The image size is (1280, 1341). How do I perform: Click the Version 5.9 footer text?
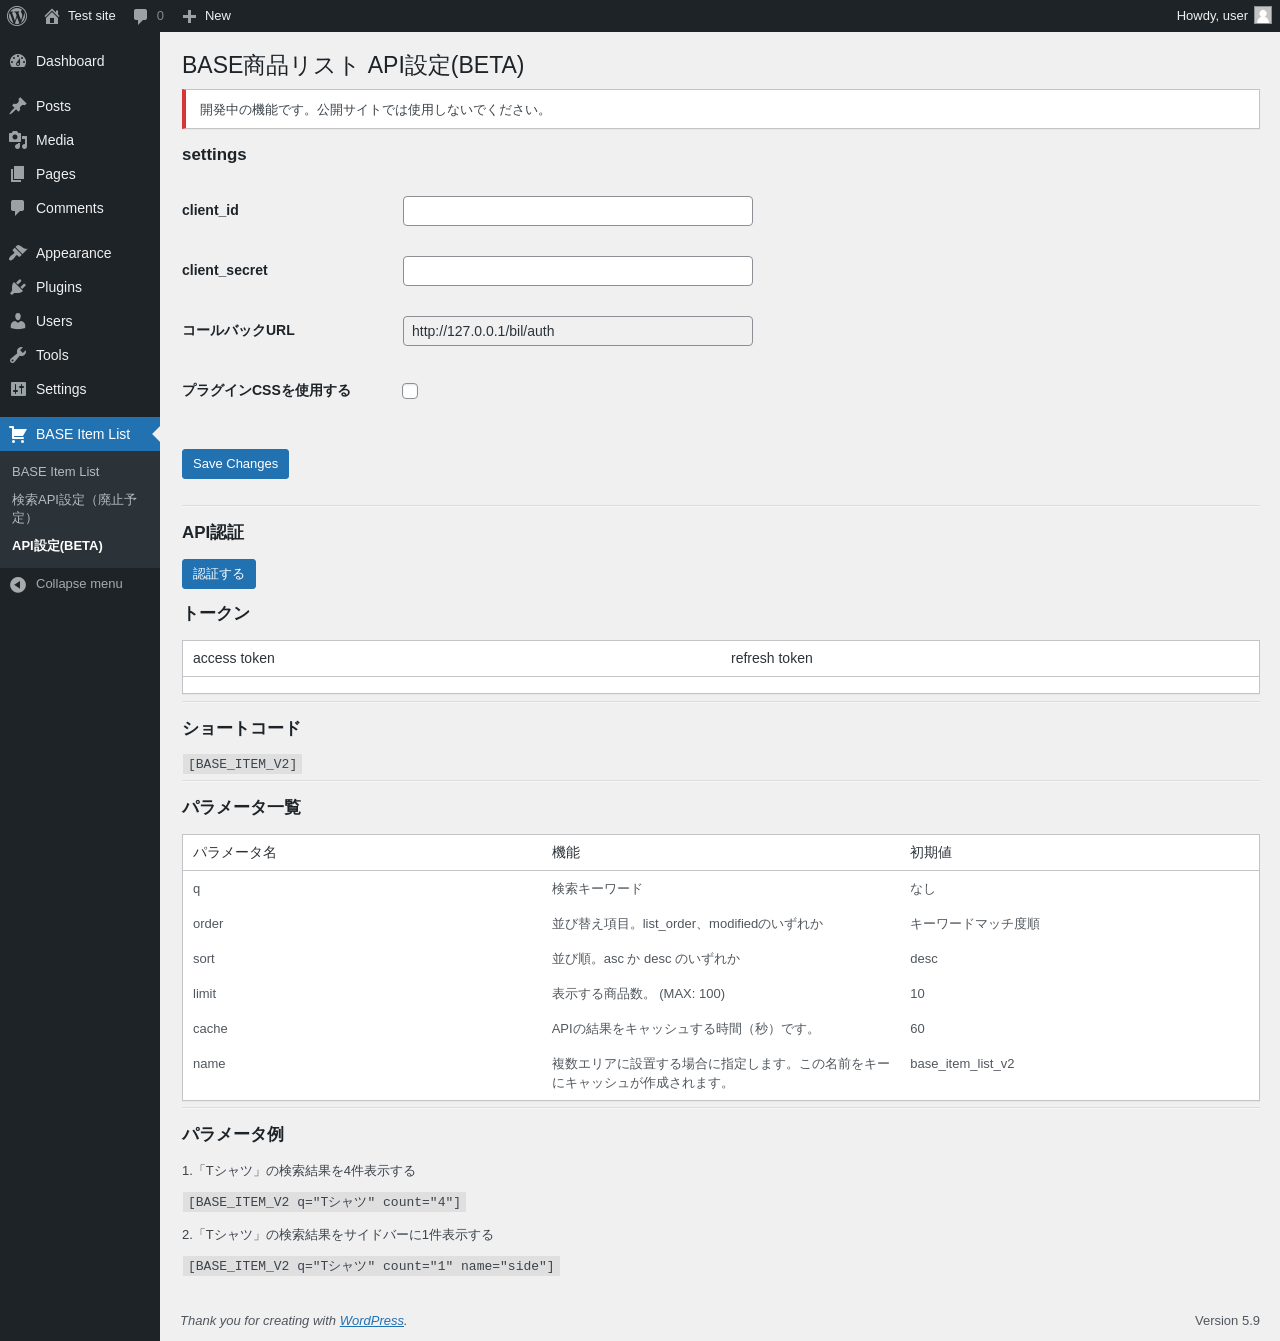tap(1227, 1320)
